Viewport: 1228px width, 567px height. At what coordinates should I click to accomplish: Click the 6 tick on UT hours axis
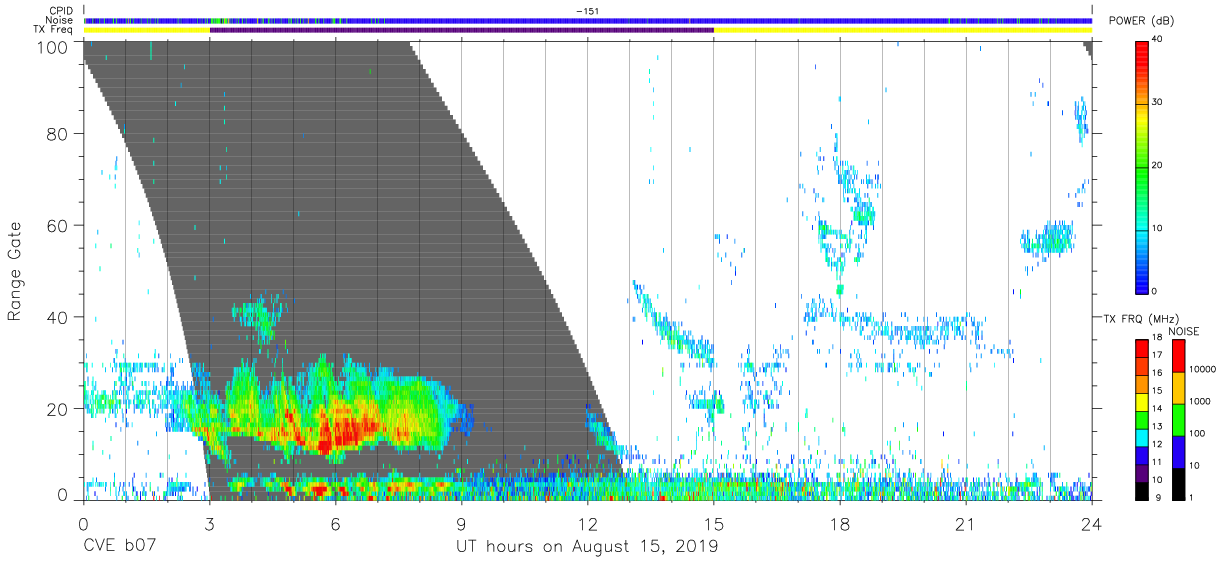(335, 523)
